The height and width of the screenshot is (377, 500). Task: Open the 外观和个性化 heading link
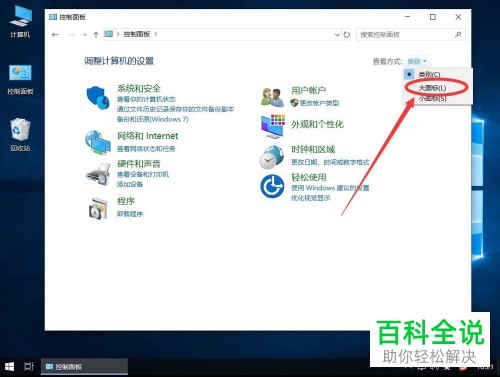coord(317,124)
